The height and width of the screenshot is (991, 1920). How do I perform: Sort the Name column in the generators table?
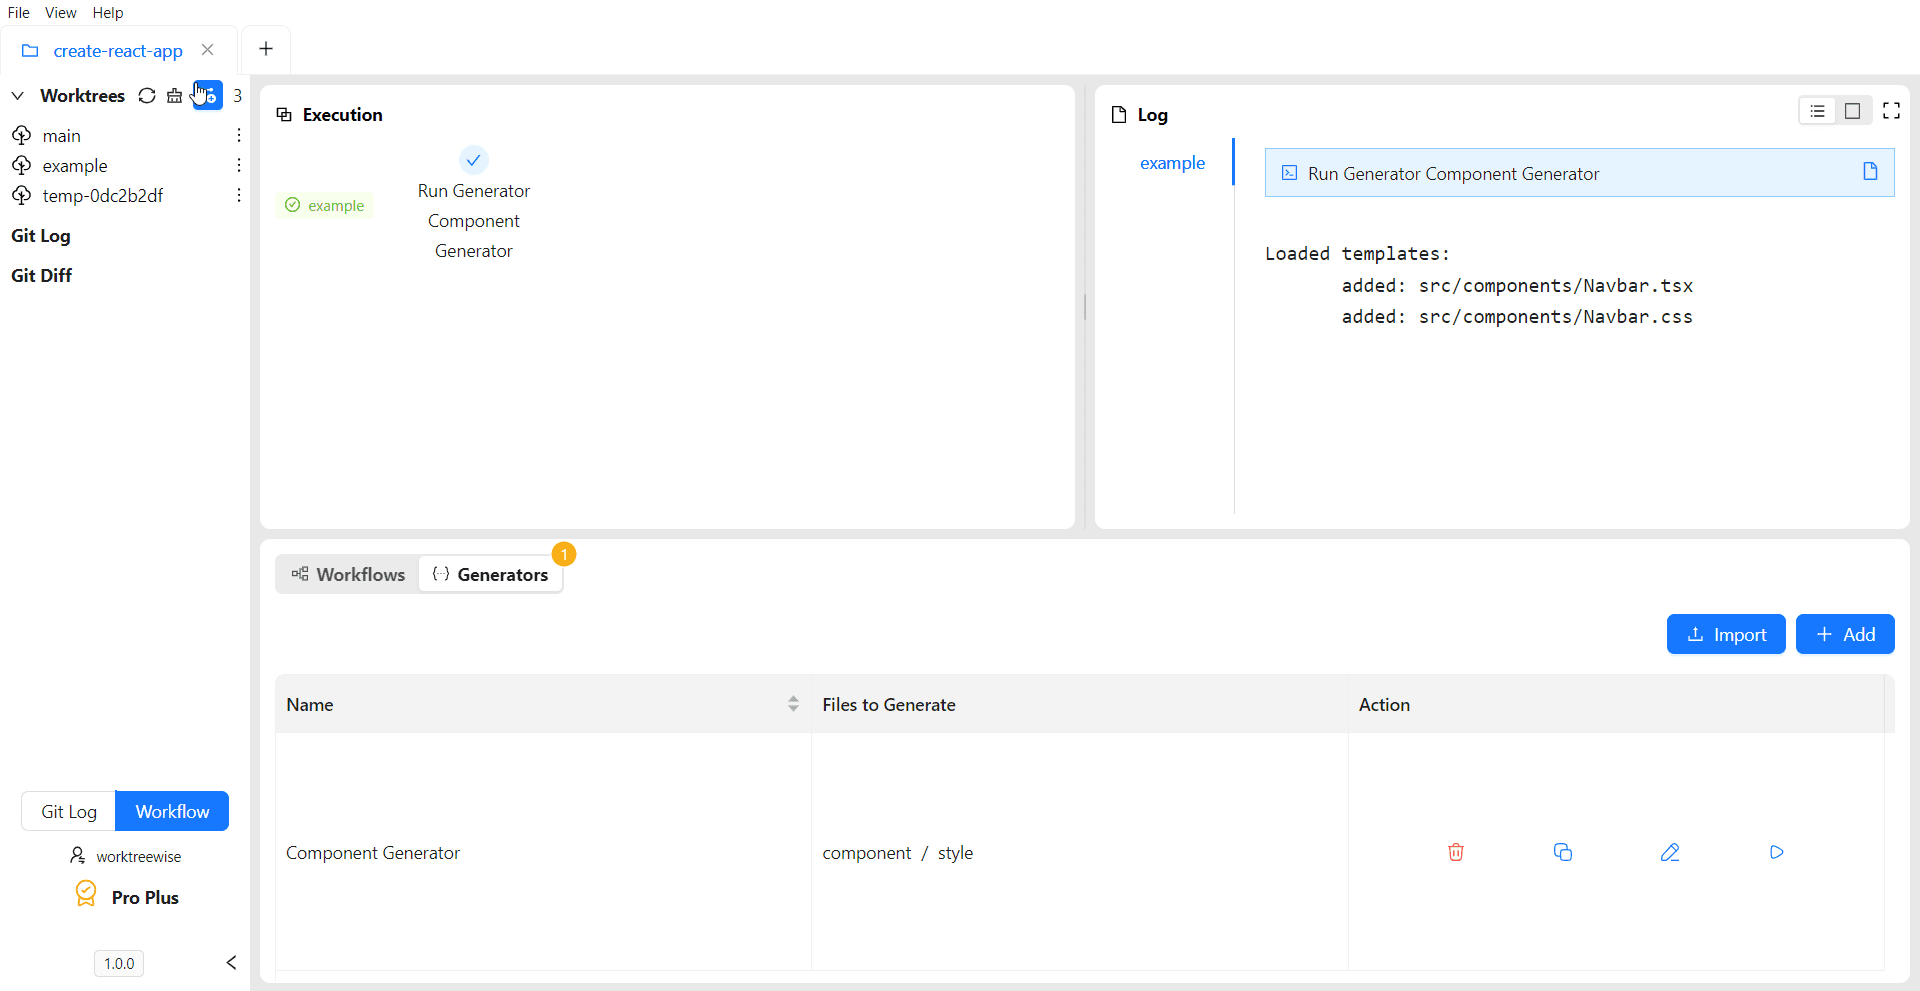click(x=793, y=703)
